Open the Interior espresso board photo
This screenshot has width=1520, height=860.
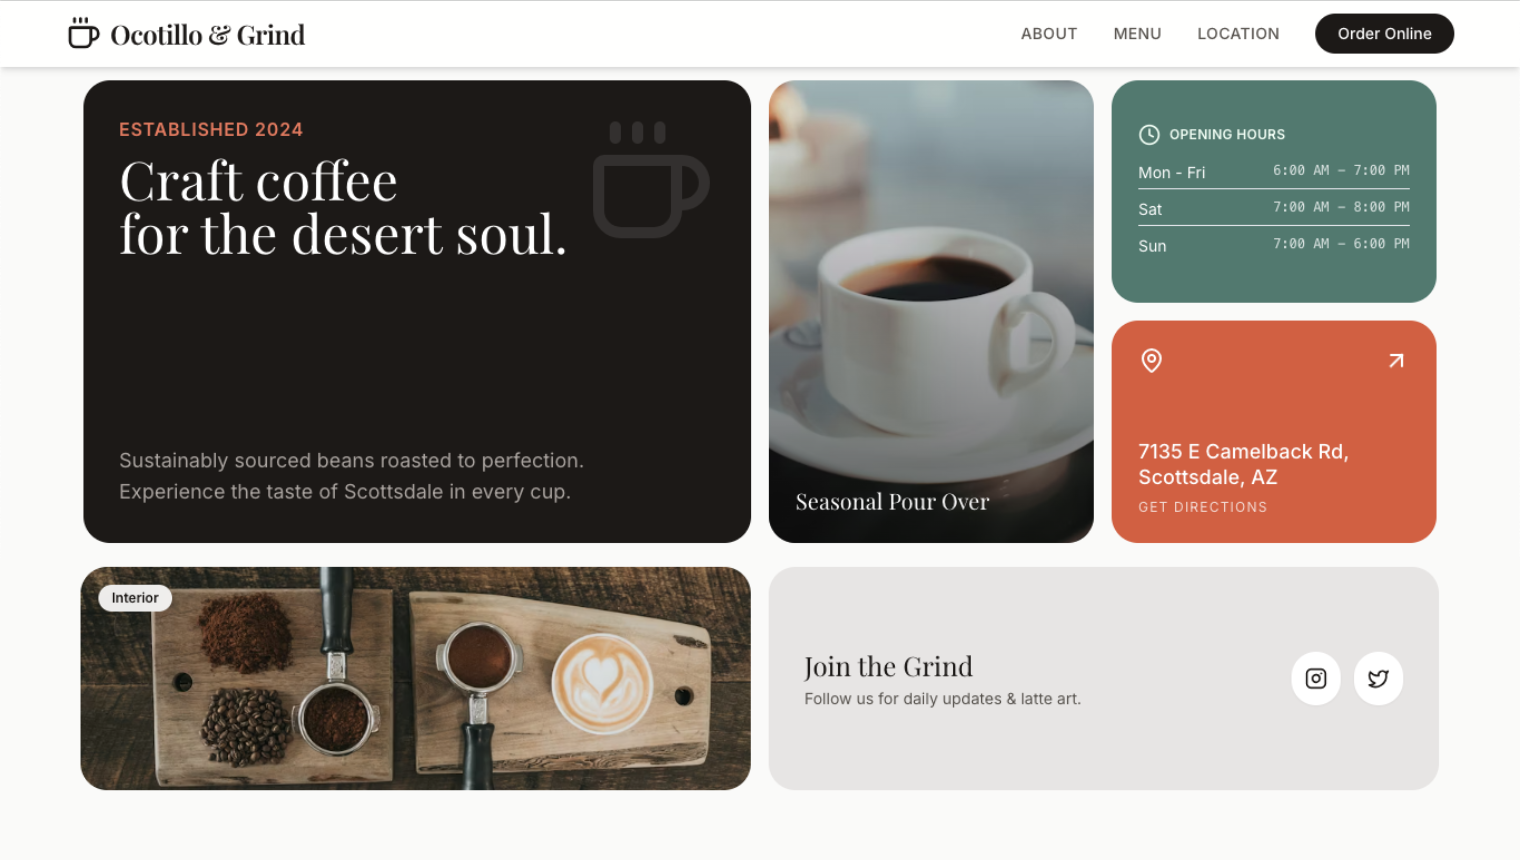point(416,679)
